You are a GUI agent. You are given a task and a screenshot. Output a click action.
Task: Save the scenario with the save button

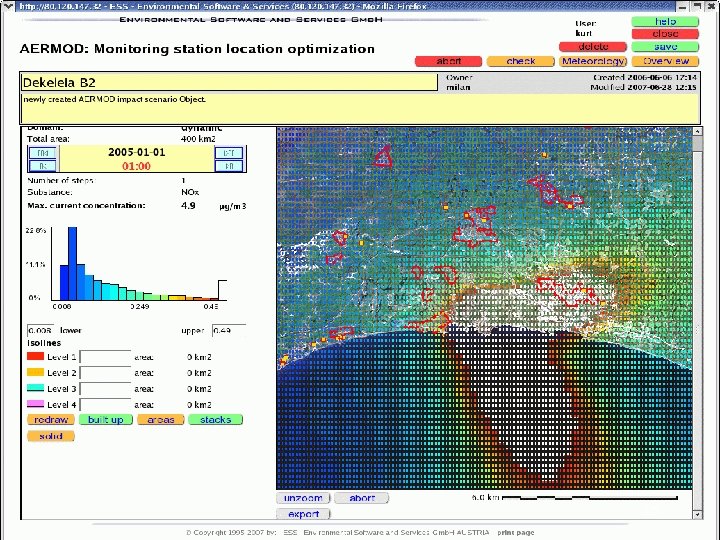point(665,47)
